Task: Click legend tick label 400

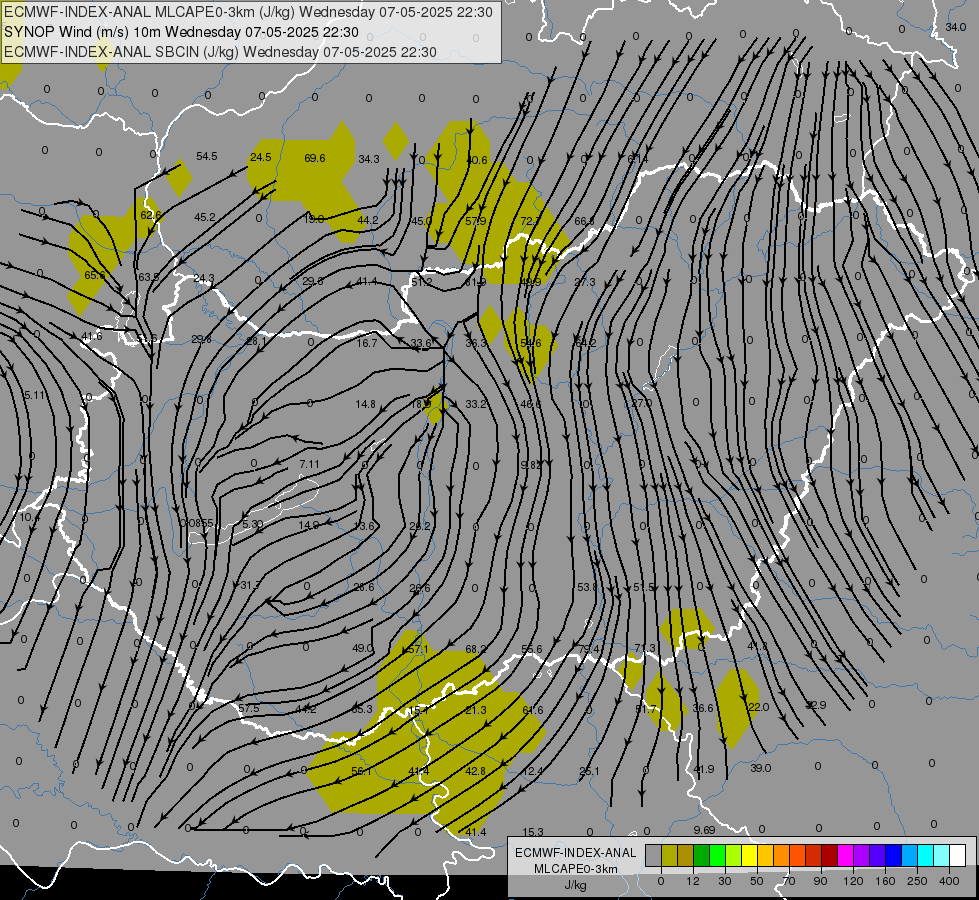Action: 949,881
